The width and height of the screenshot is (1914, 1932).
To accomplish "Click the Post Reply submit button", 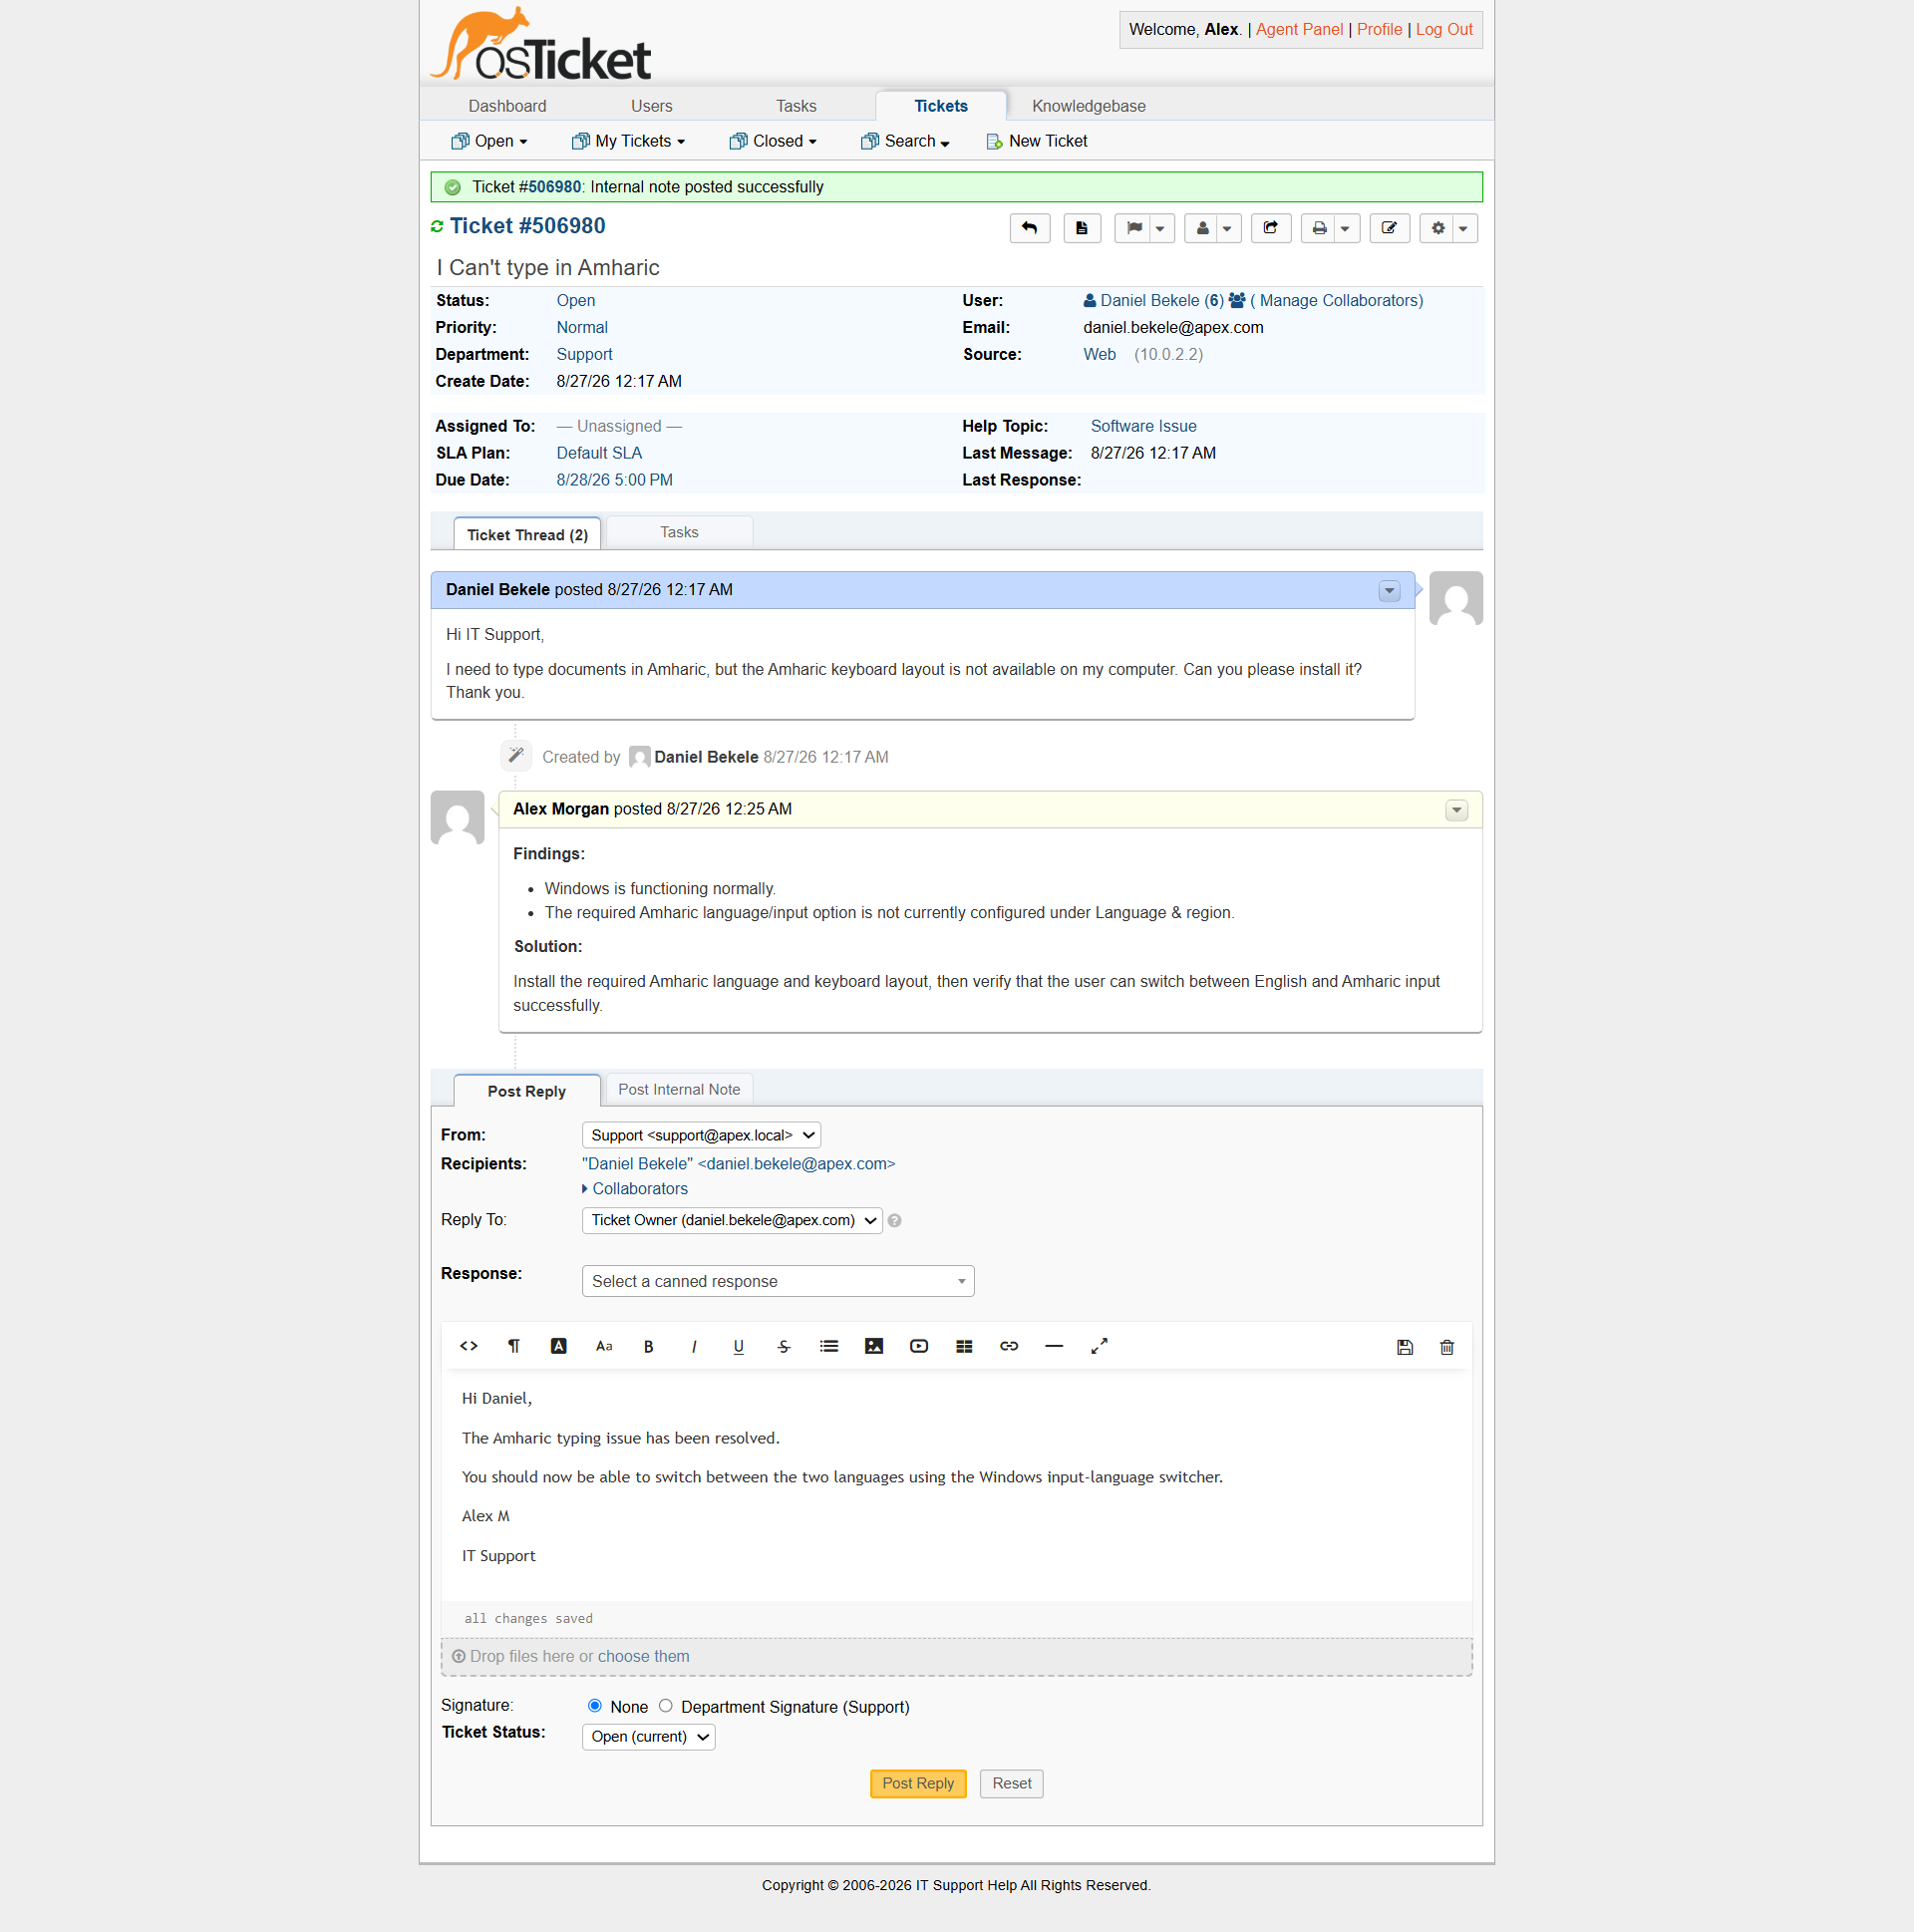I will click(918, 1783).
